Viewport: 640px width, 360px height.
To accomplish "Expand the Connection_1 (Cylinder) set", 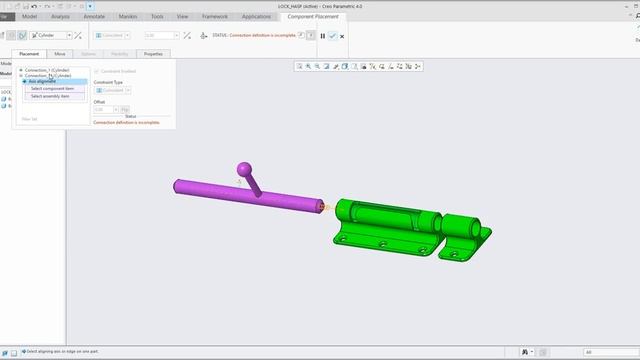I will coord(21,70).
